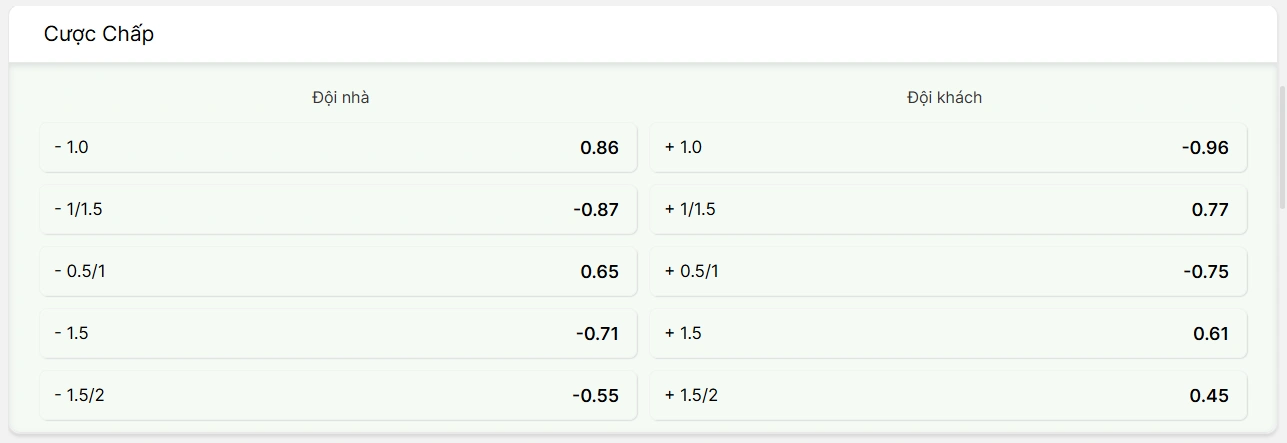Click the home -1.5 handicap row
Viewport: 1287px width, 443px height.
[338, 333]
